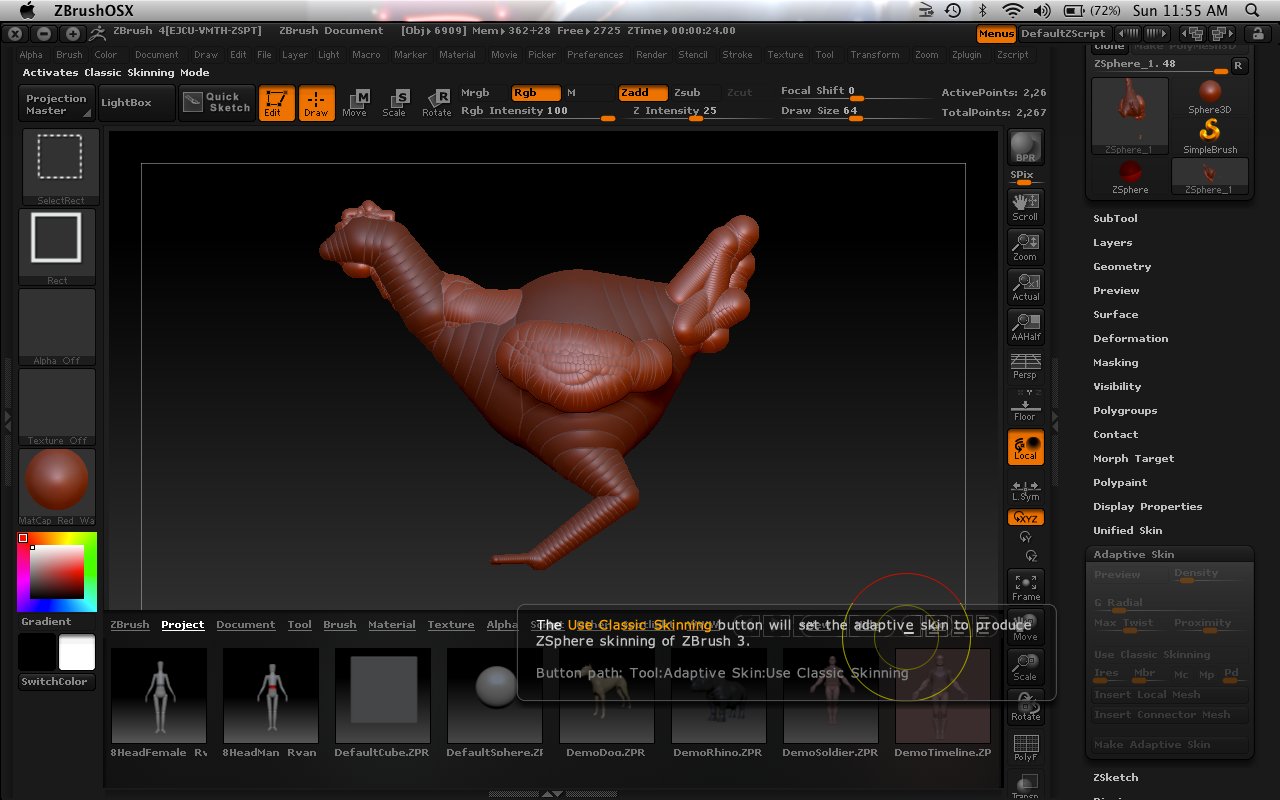
Task: Expand the Masking section
Action: coord(1116,362)
